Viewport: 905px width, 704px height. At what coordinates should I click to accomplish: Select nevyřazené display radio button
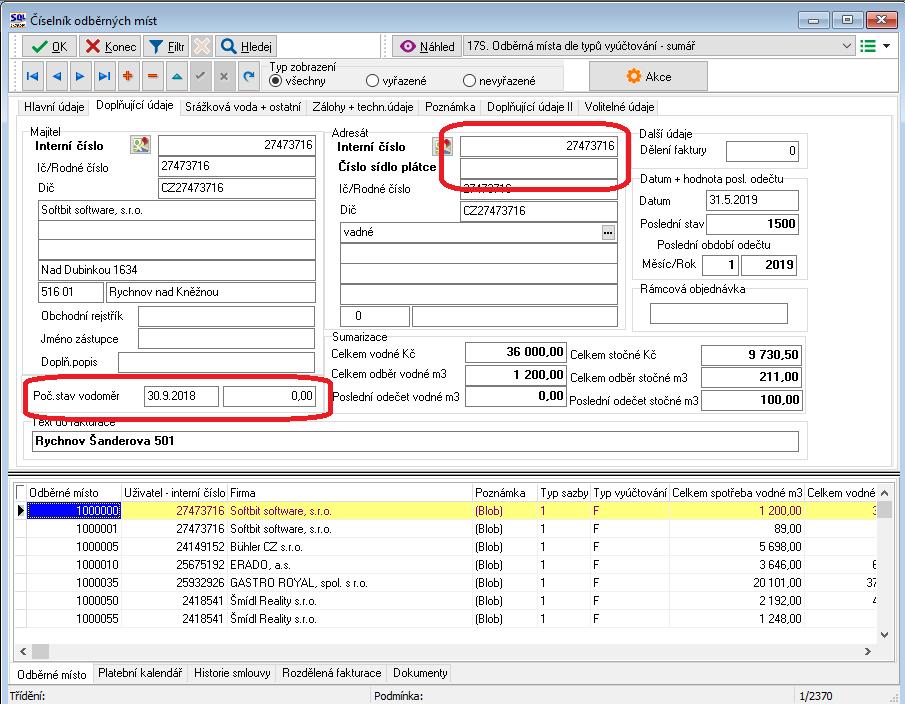[x=469, y=81]
